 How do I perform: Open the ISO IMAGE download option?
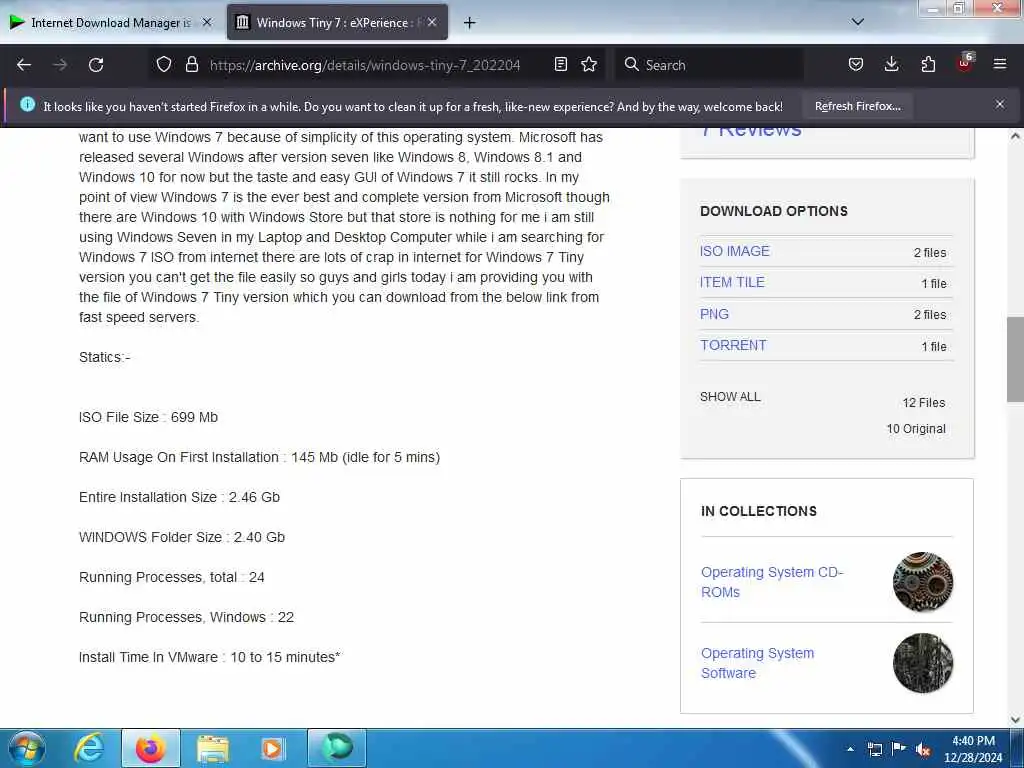click(735, 251)
